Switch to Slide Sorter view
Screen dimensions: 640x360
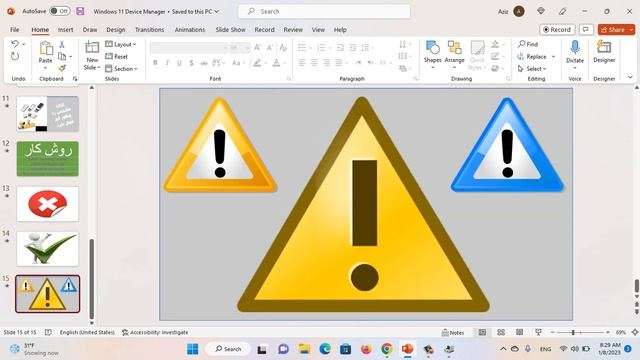(501, 332)
